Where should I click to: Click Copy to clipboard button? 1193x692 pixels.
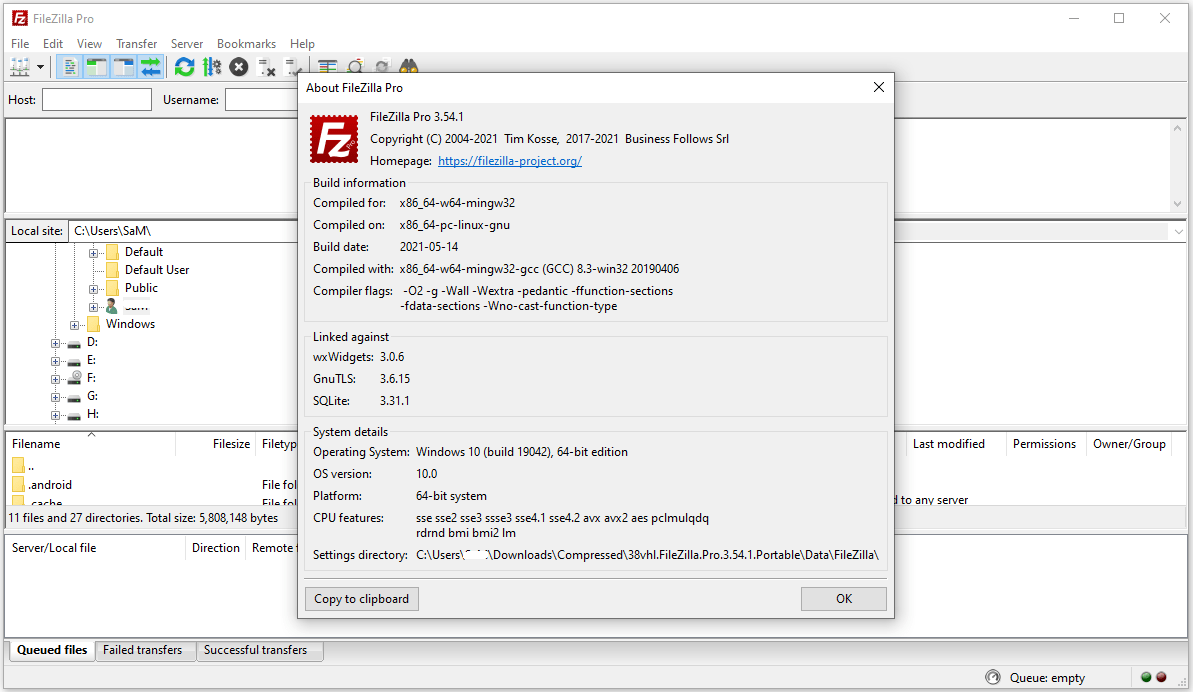coord(361,598)
